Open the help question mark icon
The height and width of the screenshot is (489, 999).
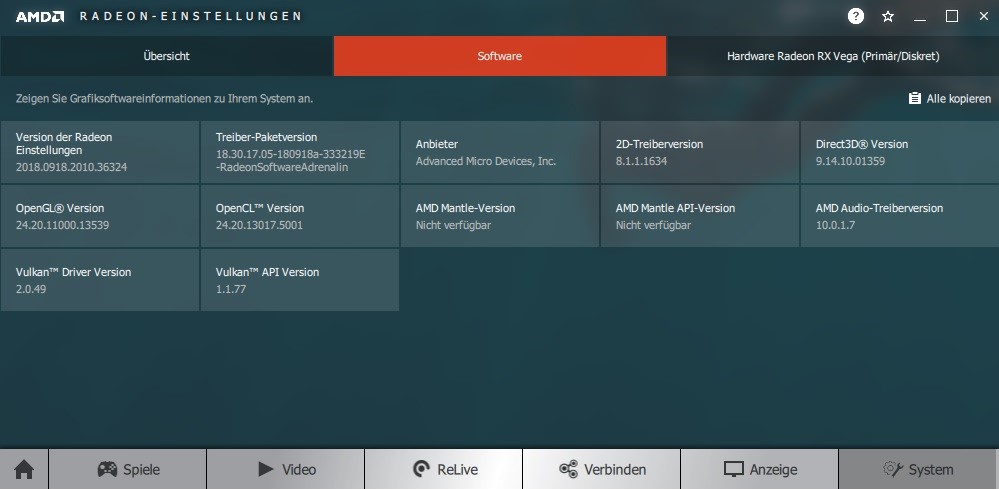click(x=856, y=17)
